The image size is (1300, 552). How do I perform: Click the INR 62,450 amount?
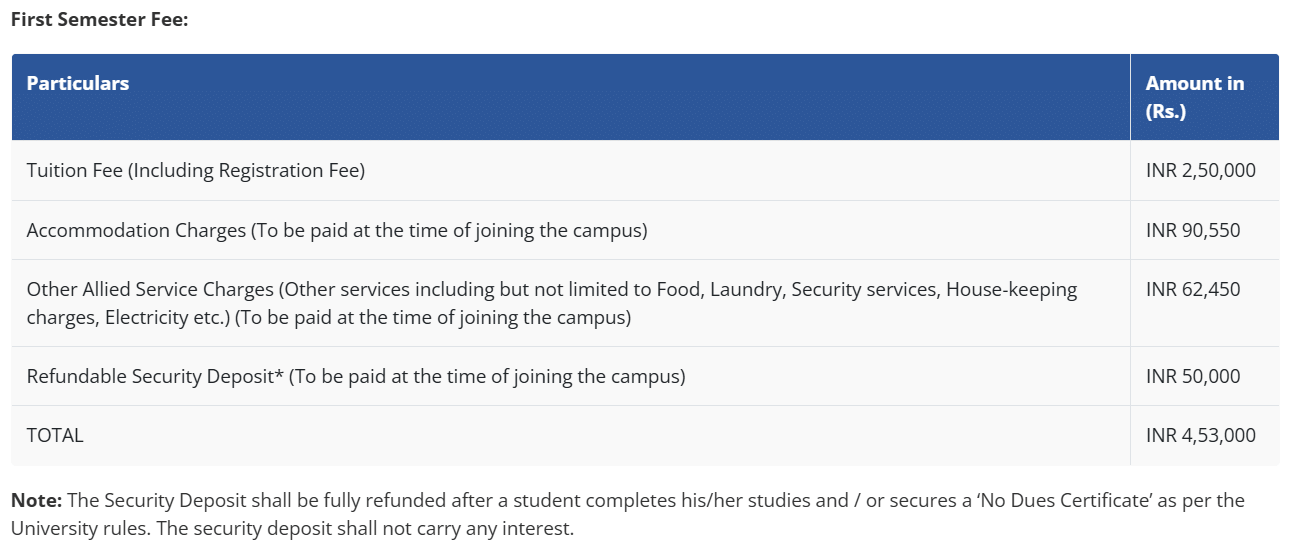coord(1192,290)
